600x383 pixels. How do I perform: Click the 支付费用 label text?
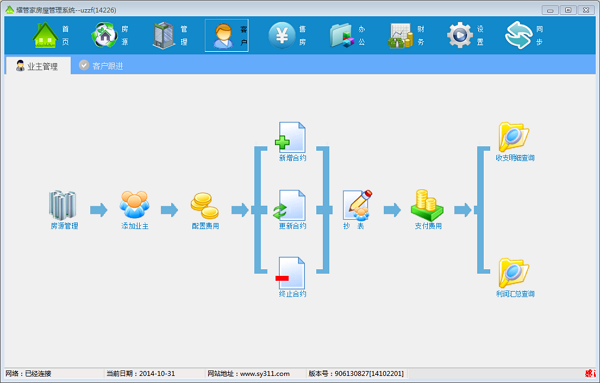(428, 226)
